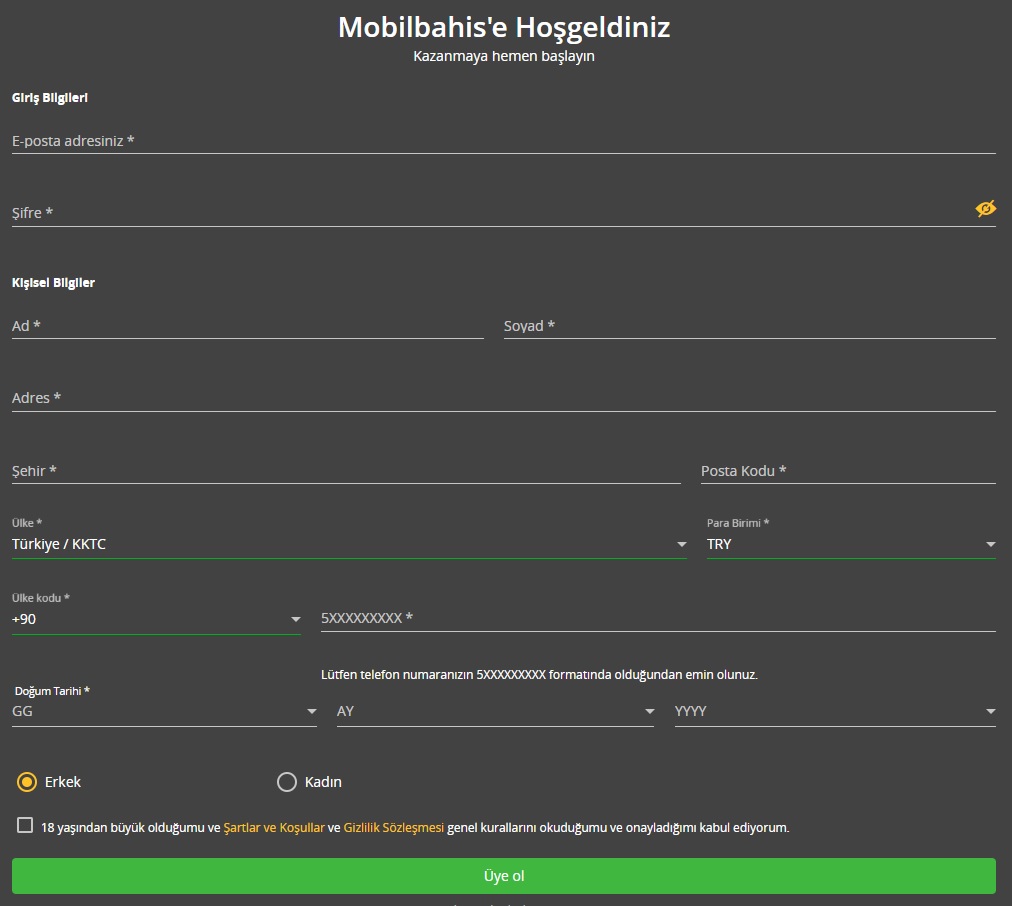This screenshot has height=906, width=1012.
Task: Open the AY birth month dropdown
Action: tap(496, 711)
